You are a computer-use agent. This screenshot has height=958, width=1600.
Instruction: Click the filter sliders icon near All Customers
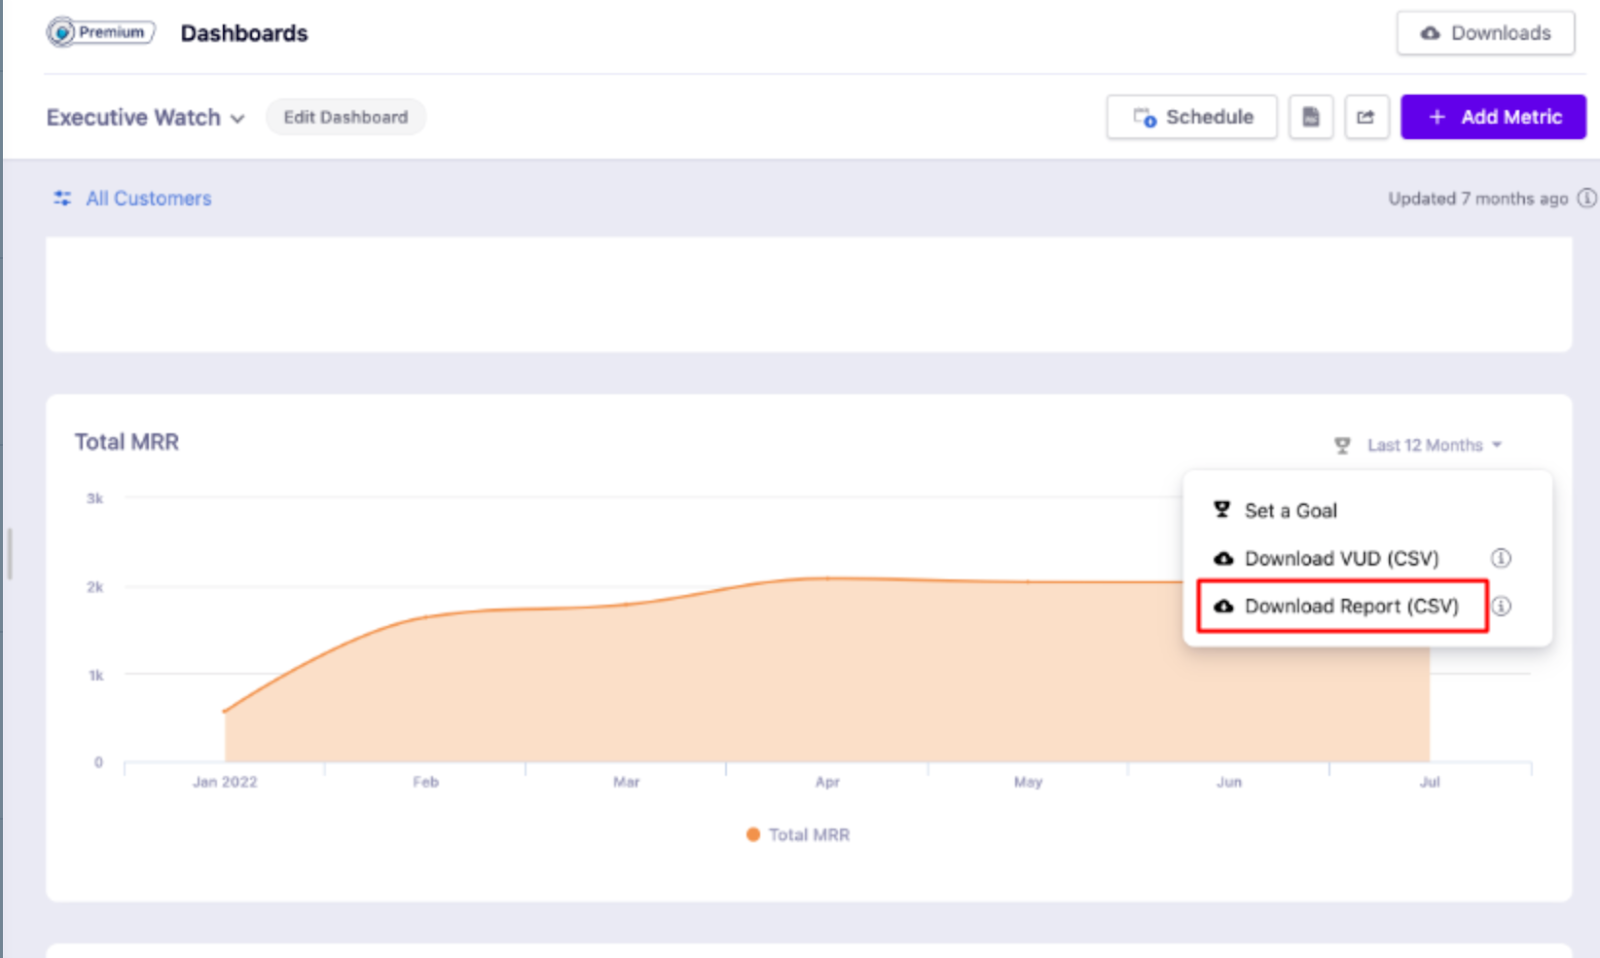[x=62, y=198]
